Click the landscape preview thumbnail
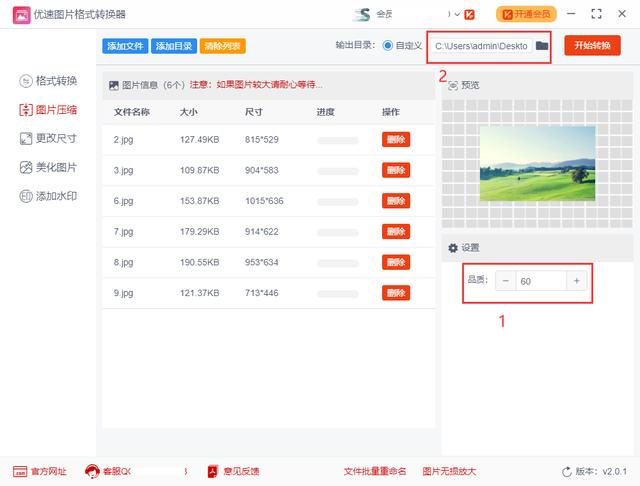The width and height of the screenshot is (640, 486). [x=537, y=163]
